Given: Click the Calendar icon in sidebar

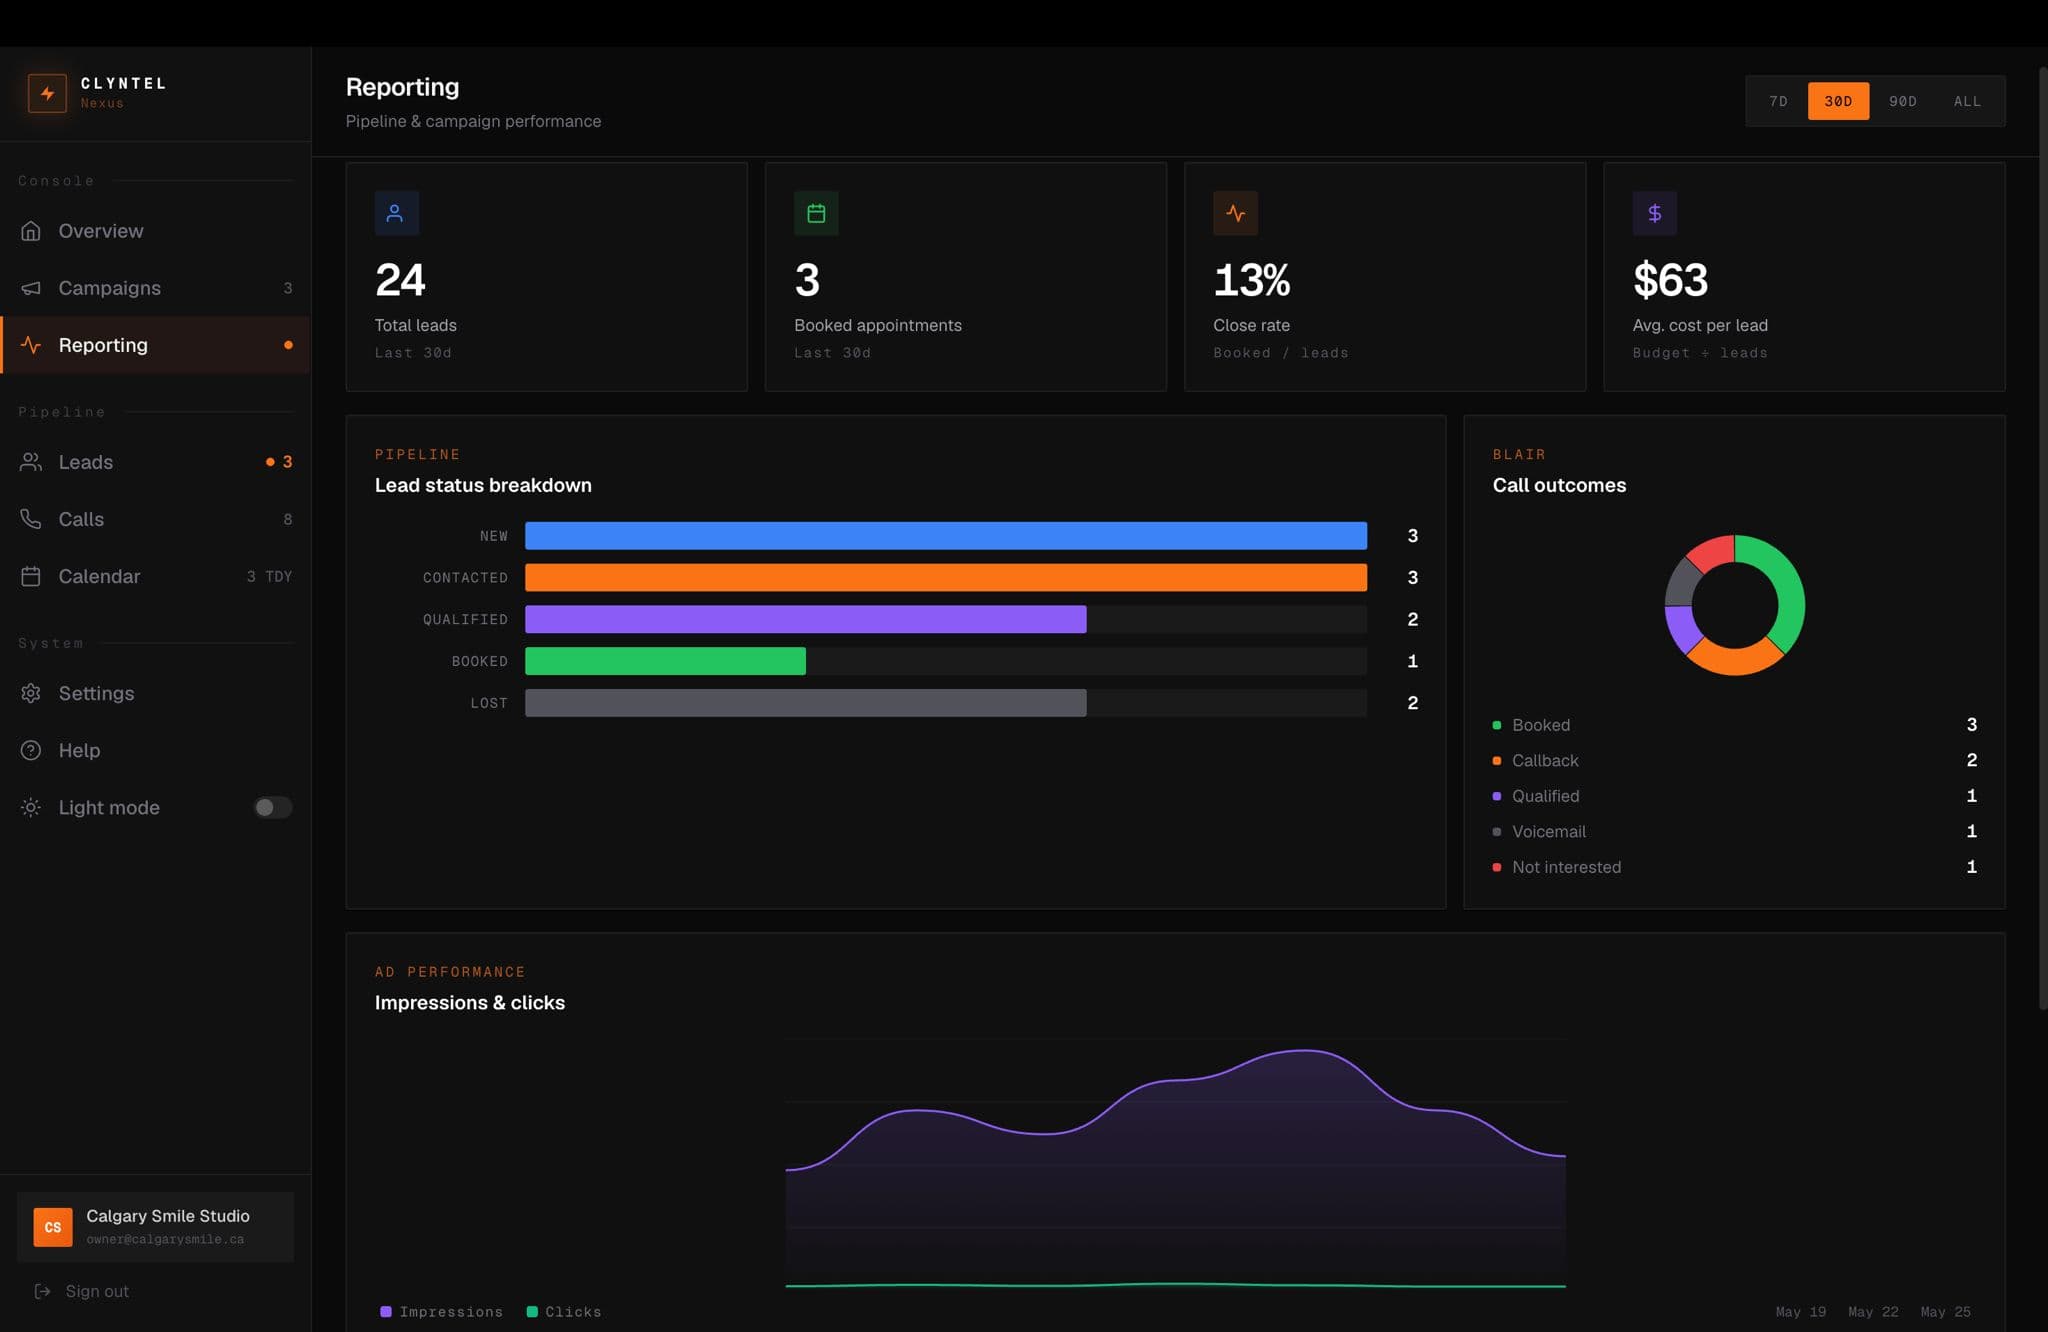Looking at the screenshot, I should (31, 576).
